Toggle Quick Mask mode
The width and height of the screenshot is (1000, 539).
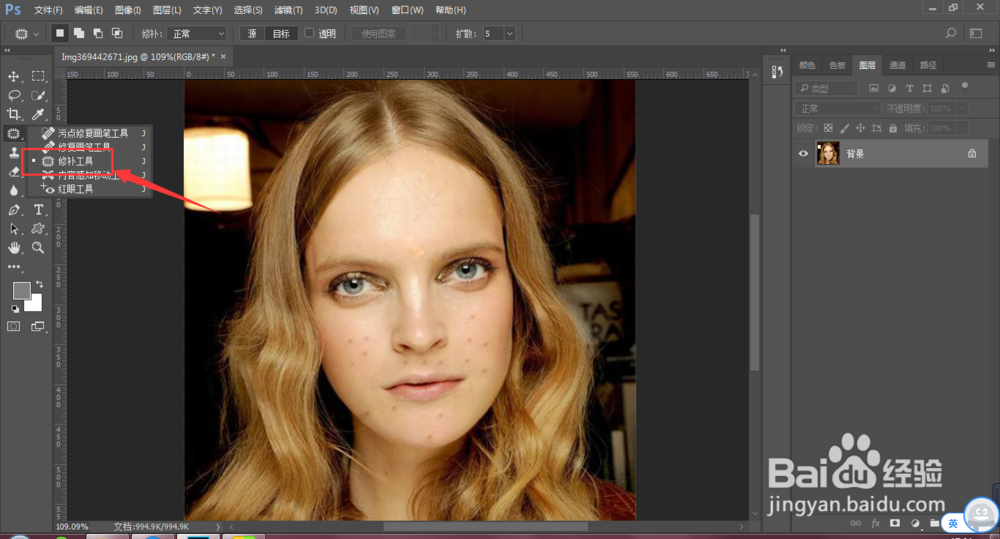point(13,327)
